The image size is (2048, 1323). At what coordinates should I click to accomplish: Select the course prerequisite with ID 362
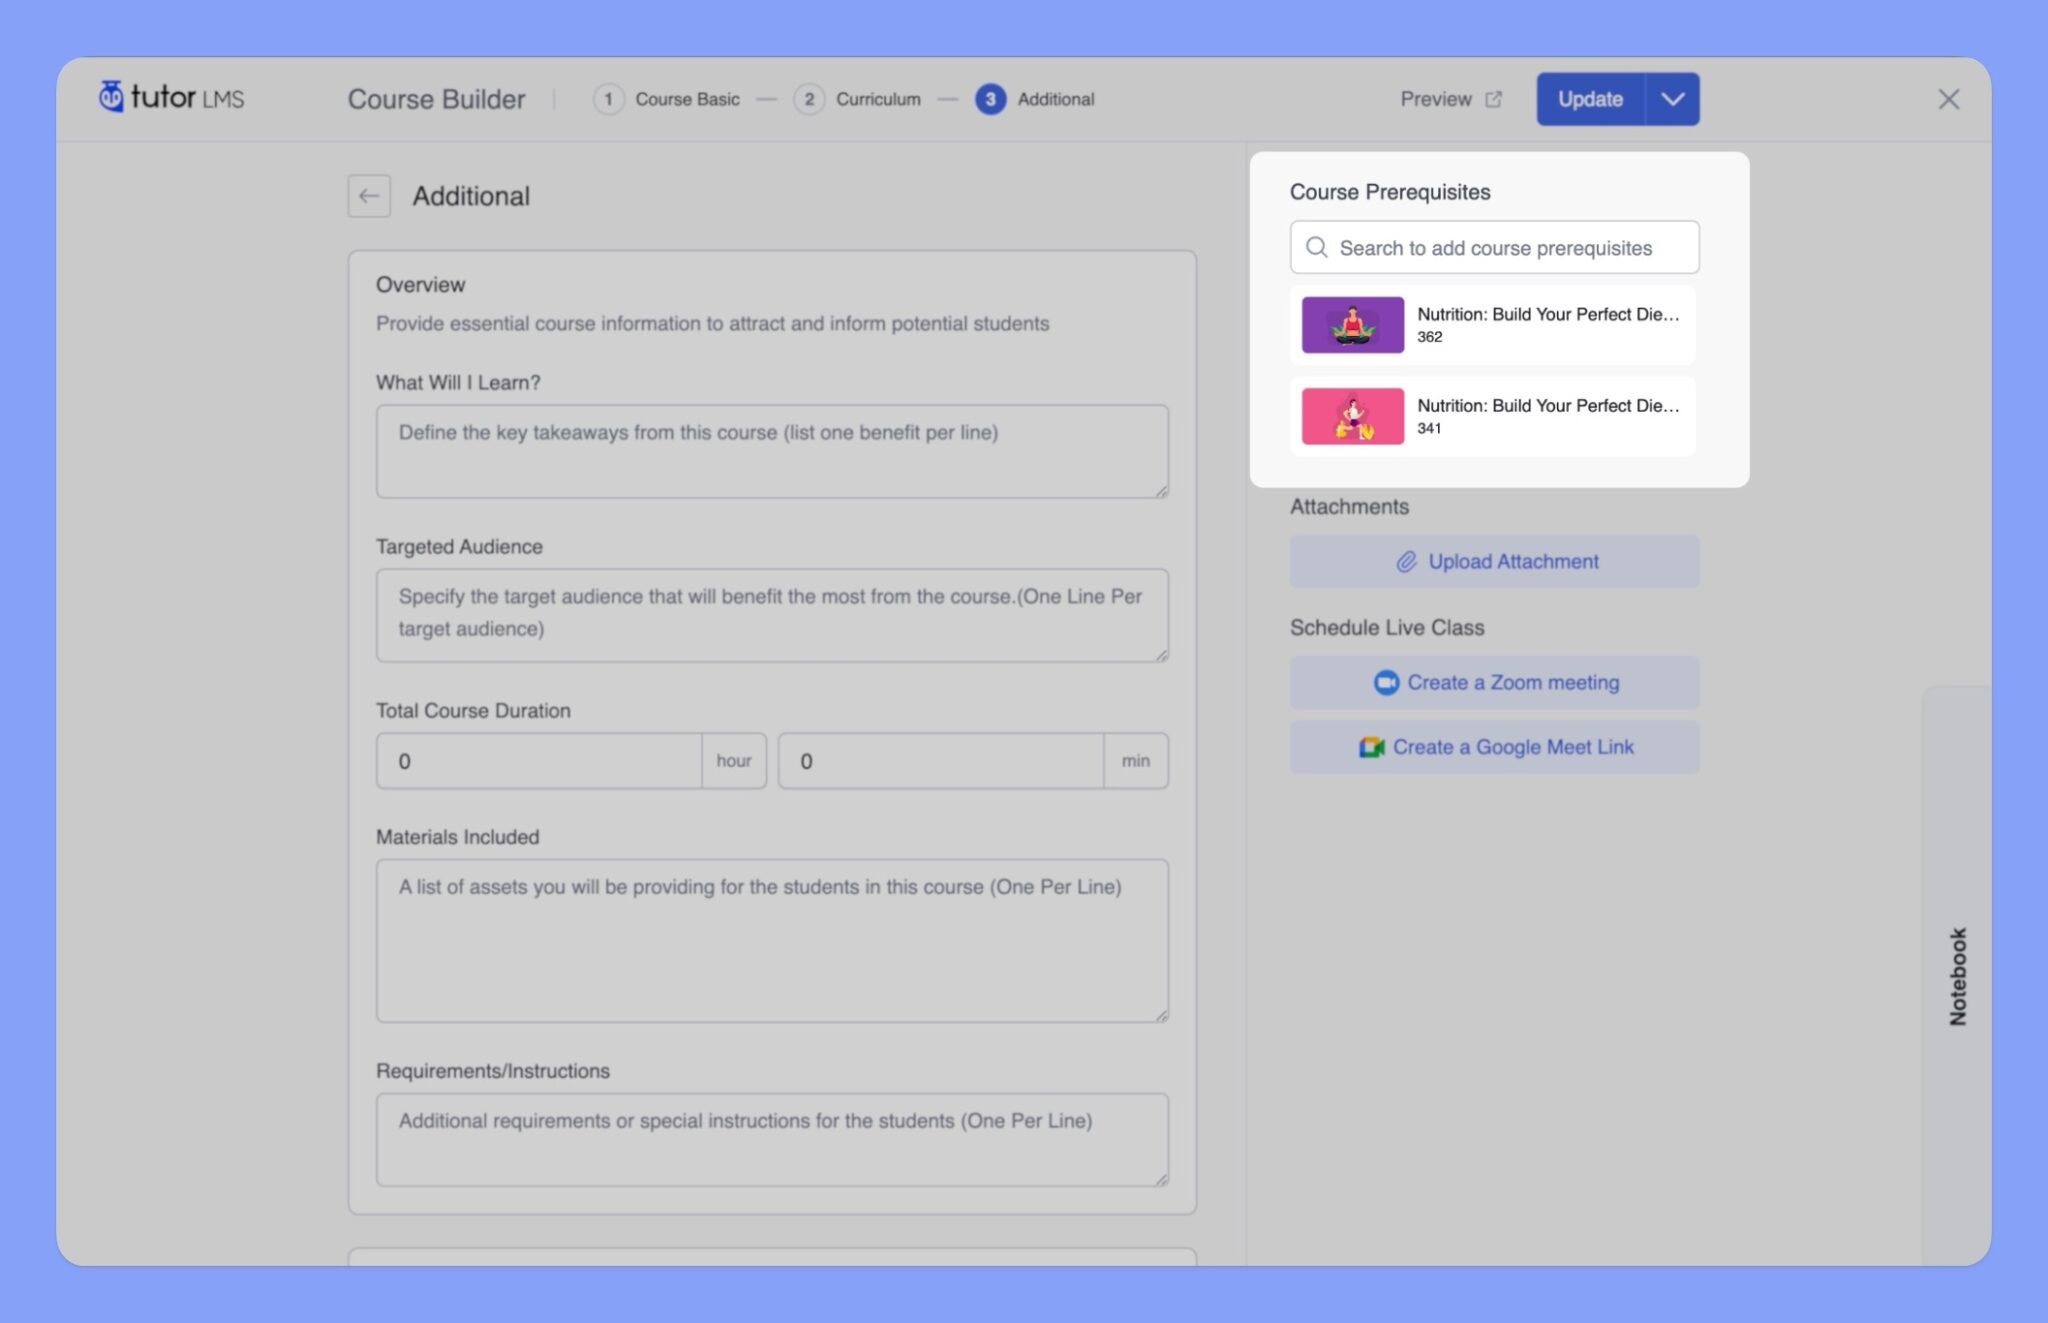point(1494,324)
